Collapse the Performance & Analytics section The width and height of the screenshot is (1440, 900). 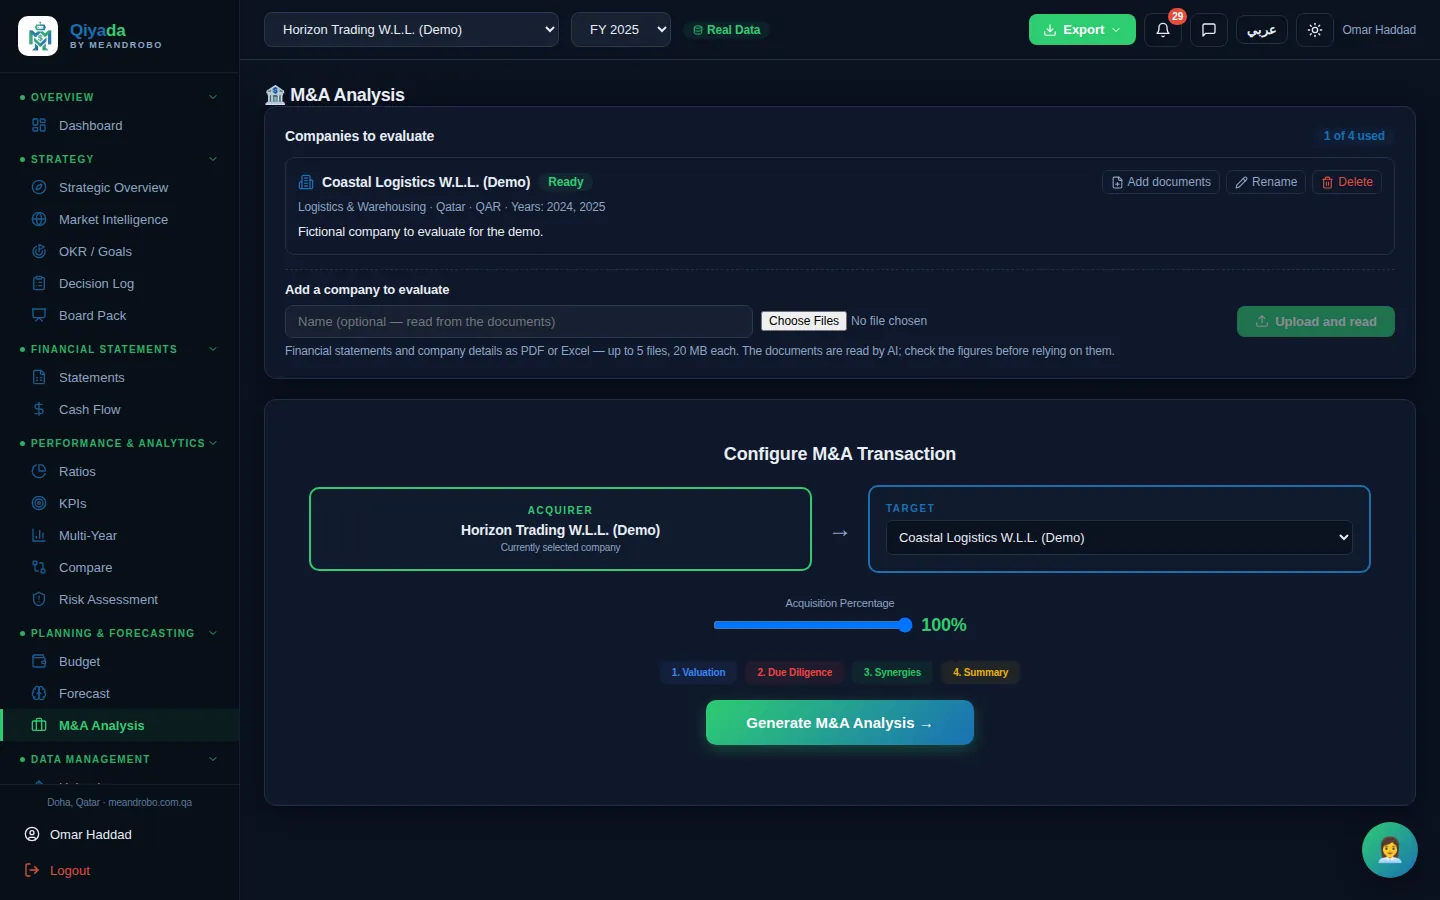(119, 443)
